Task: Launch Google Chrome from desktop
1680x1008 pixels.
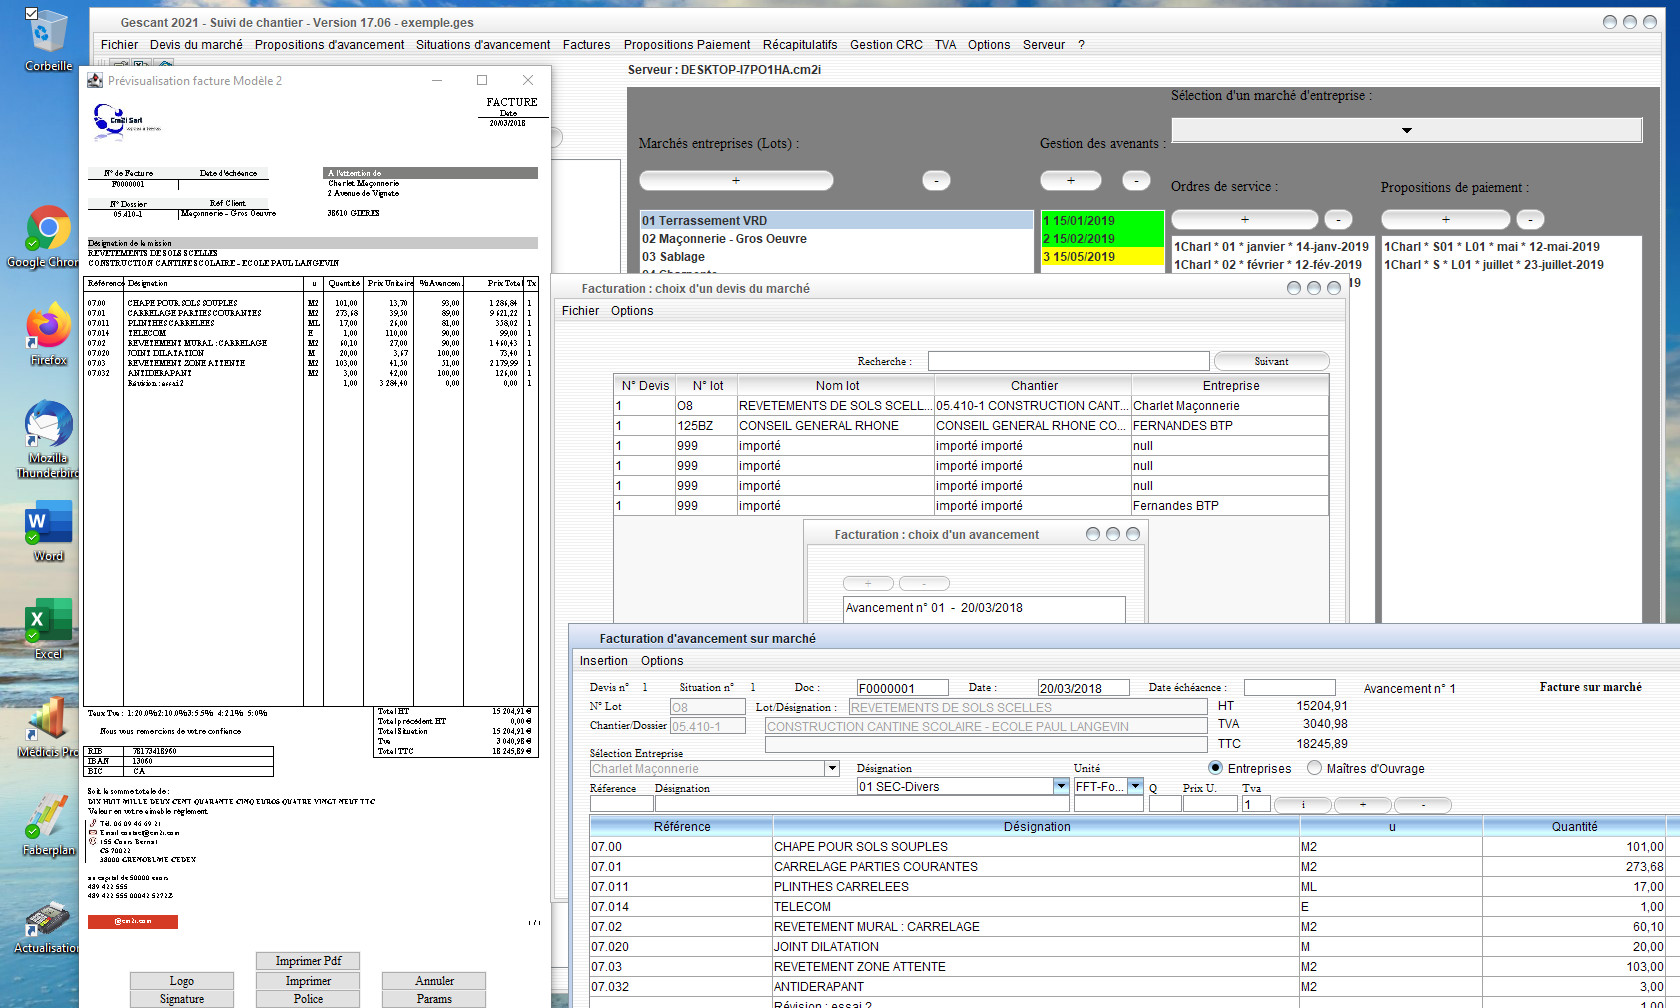Action: pyautogui.click(x=47, y=237)
